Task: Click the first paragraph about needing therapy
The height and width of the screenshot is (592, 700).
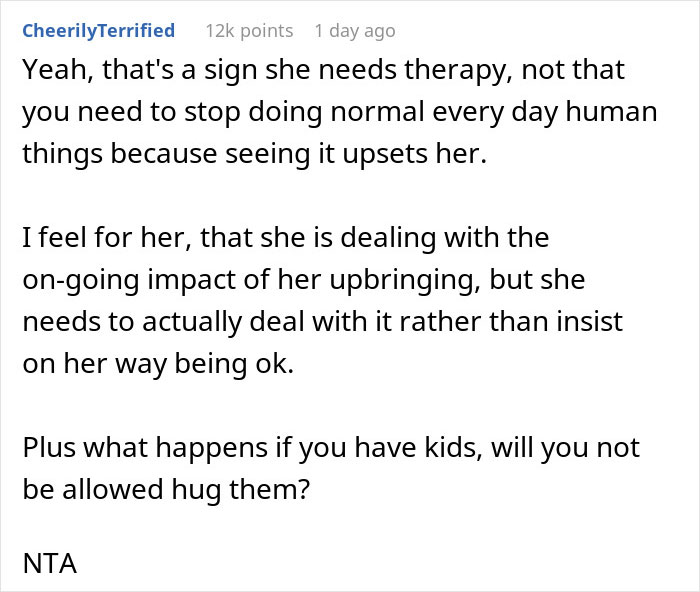Action: click(x=339, y=112)
